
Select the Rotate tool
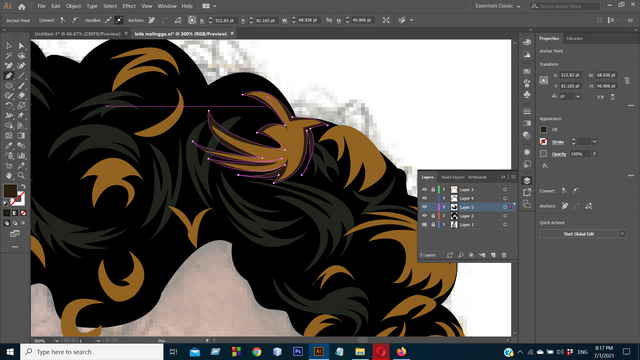9,105
